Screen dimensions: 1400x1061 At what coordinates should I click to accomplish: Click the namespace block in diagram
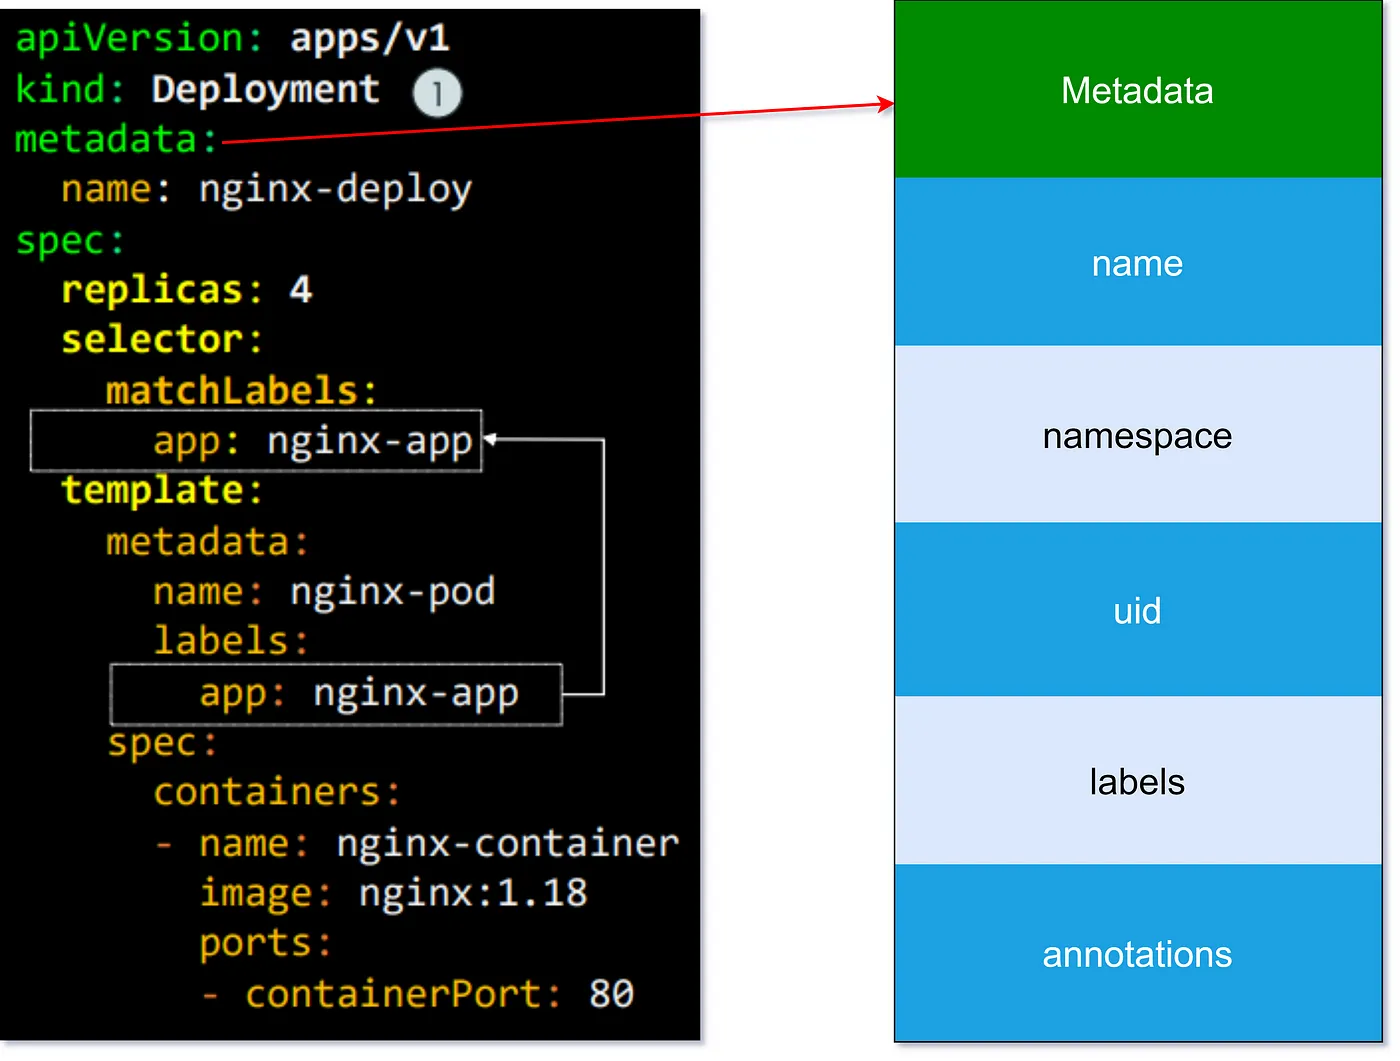(1137, 436)
